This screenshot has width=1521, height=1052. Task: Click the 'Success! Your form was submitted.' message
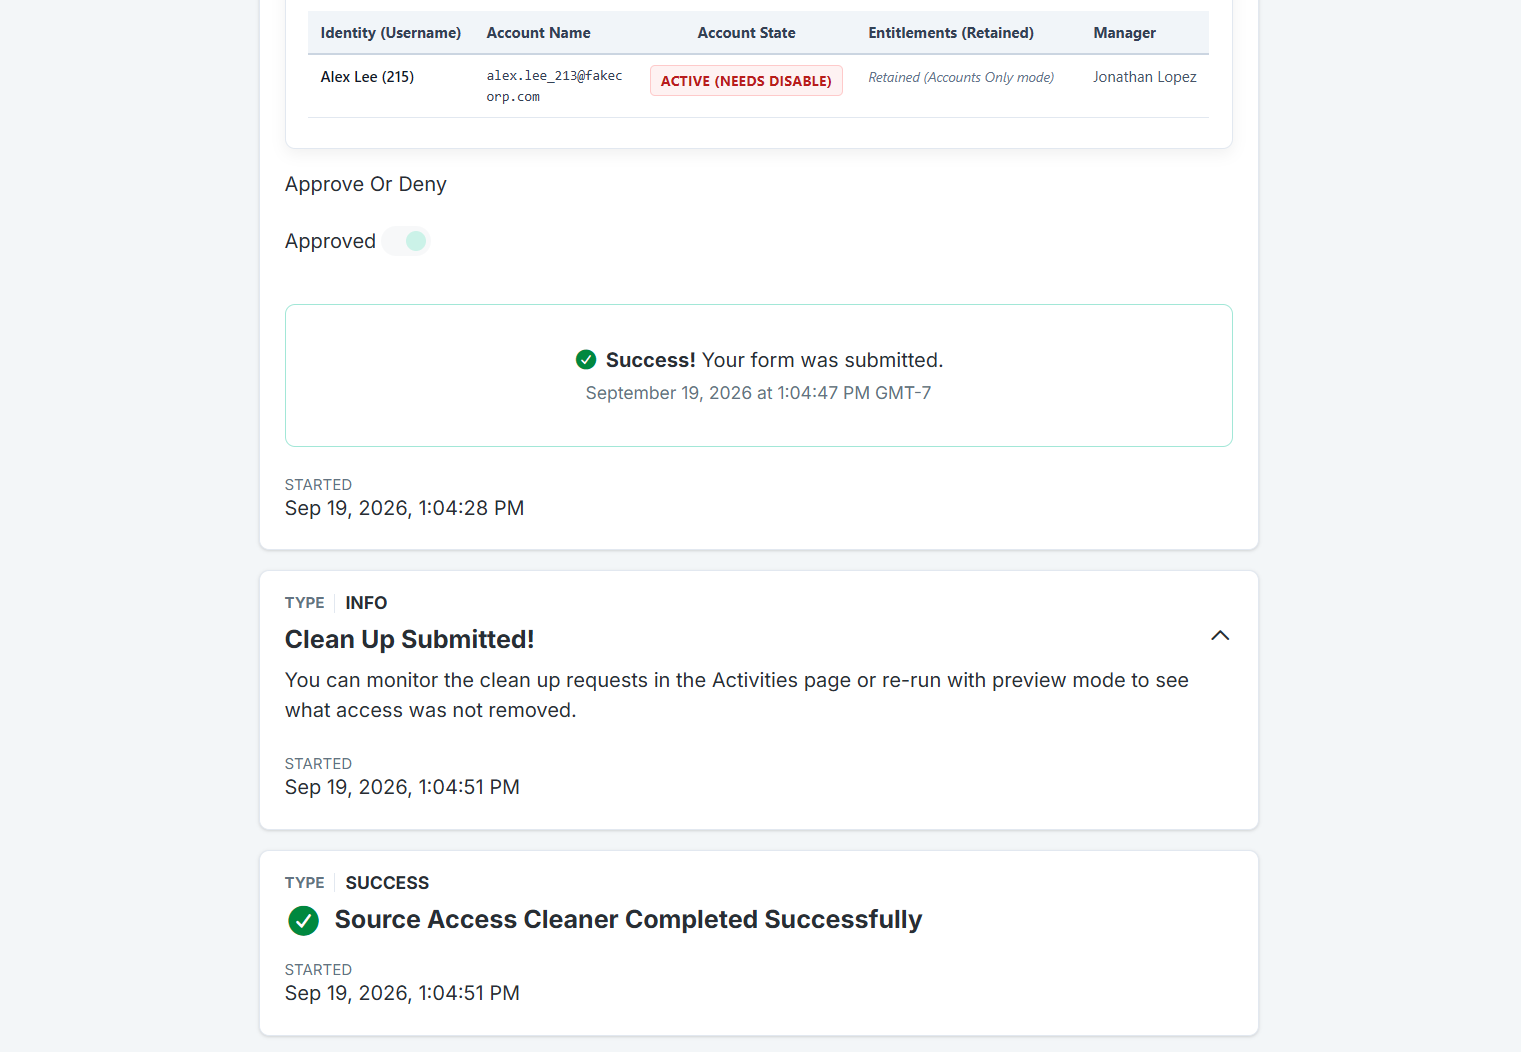pyautogui.click(x=774, y=360)
